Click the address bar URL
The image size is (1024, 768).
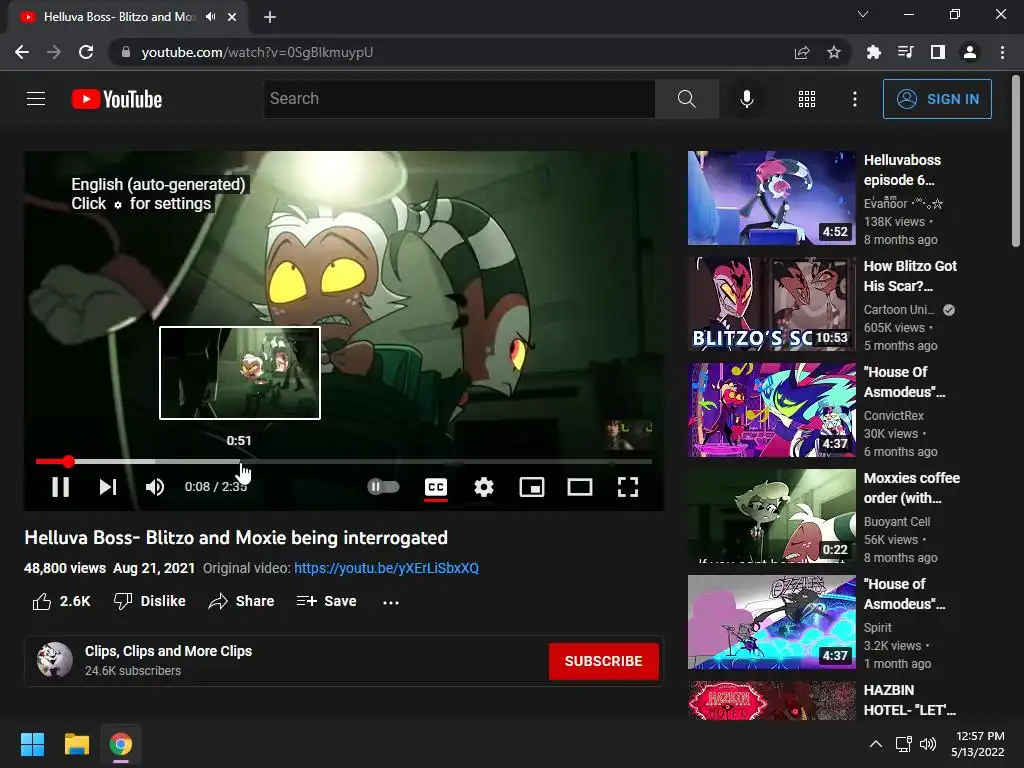coord(257,52)
